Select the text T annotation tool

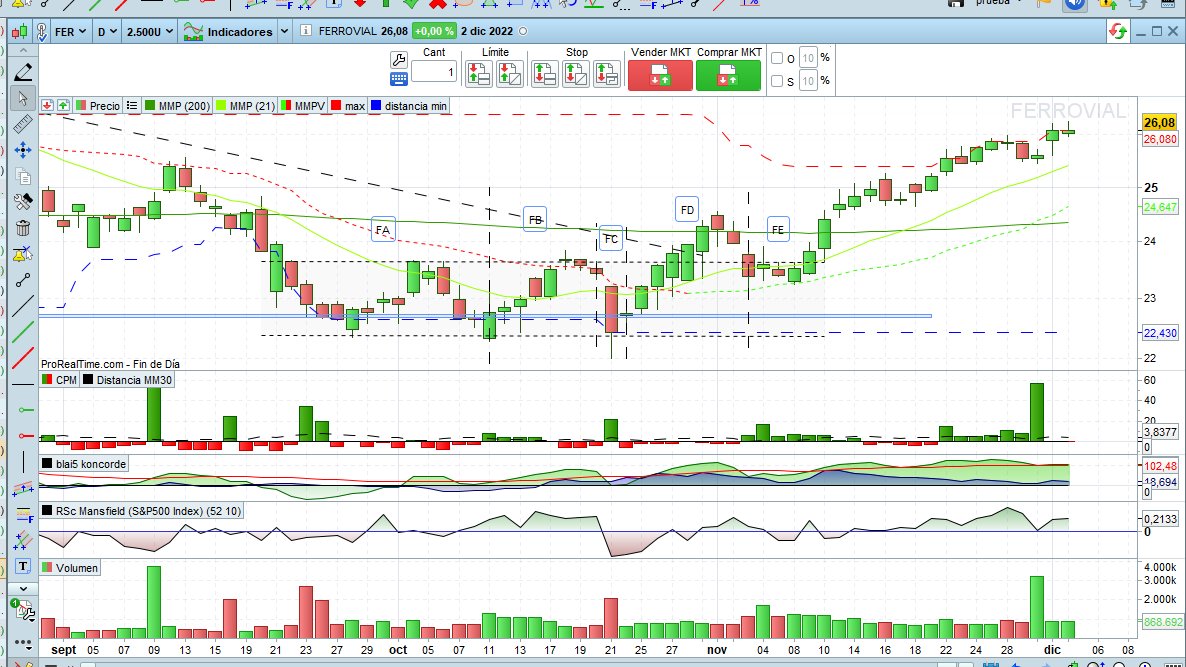[x=23, y=566]
